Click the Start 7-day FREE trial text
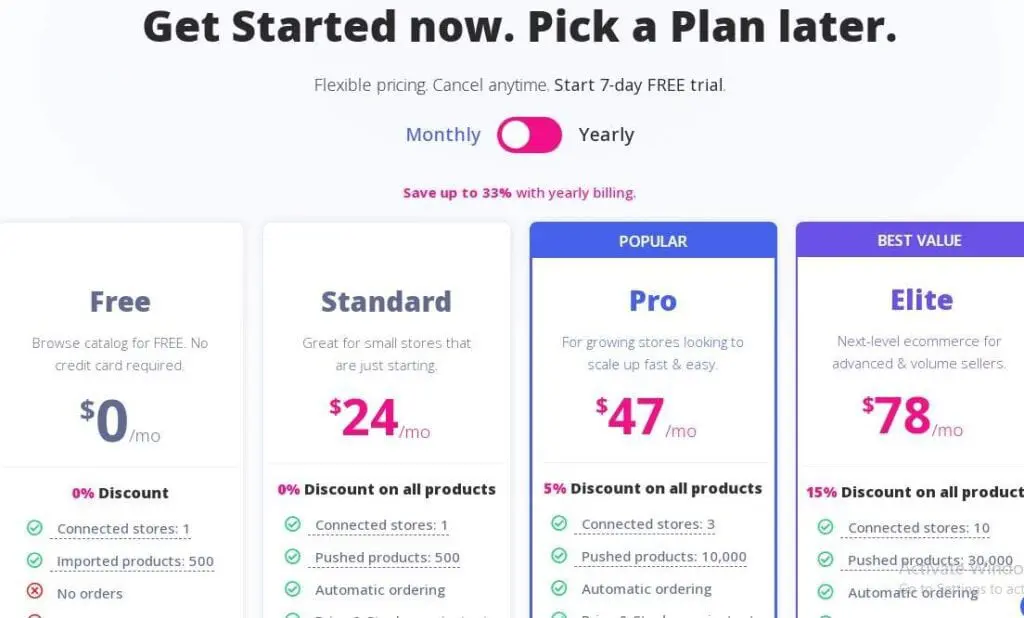Screen dimensions: 1024x618 [x=638, y=85]
